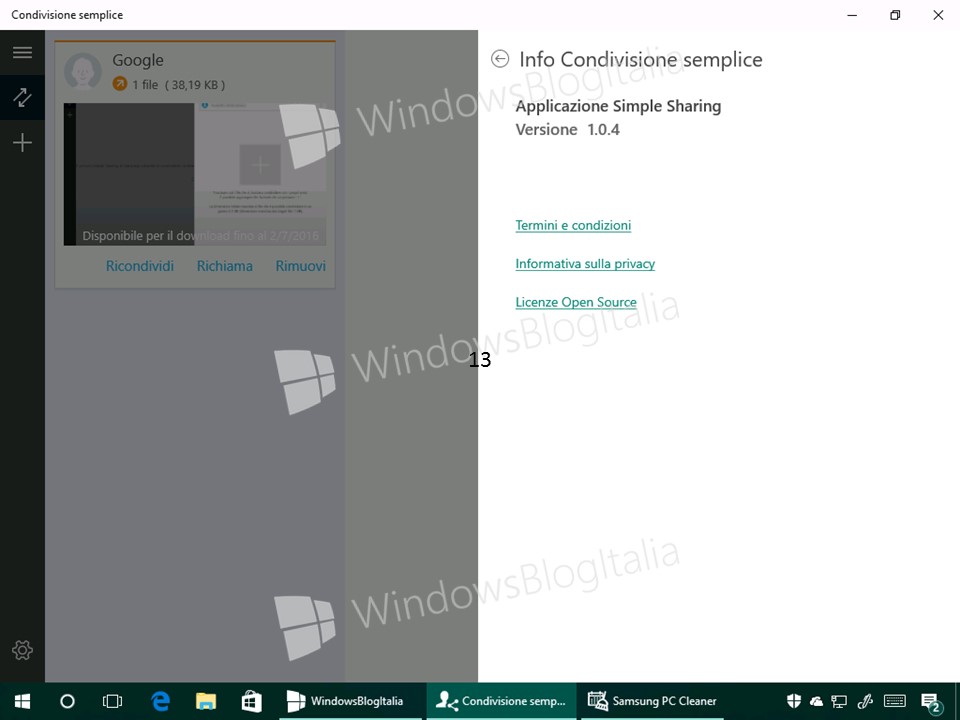This screenshot has height=720, width=960.
Task: Open touch keyboard tray icon
Action: tap(894, 701)
